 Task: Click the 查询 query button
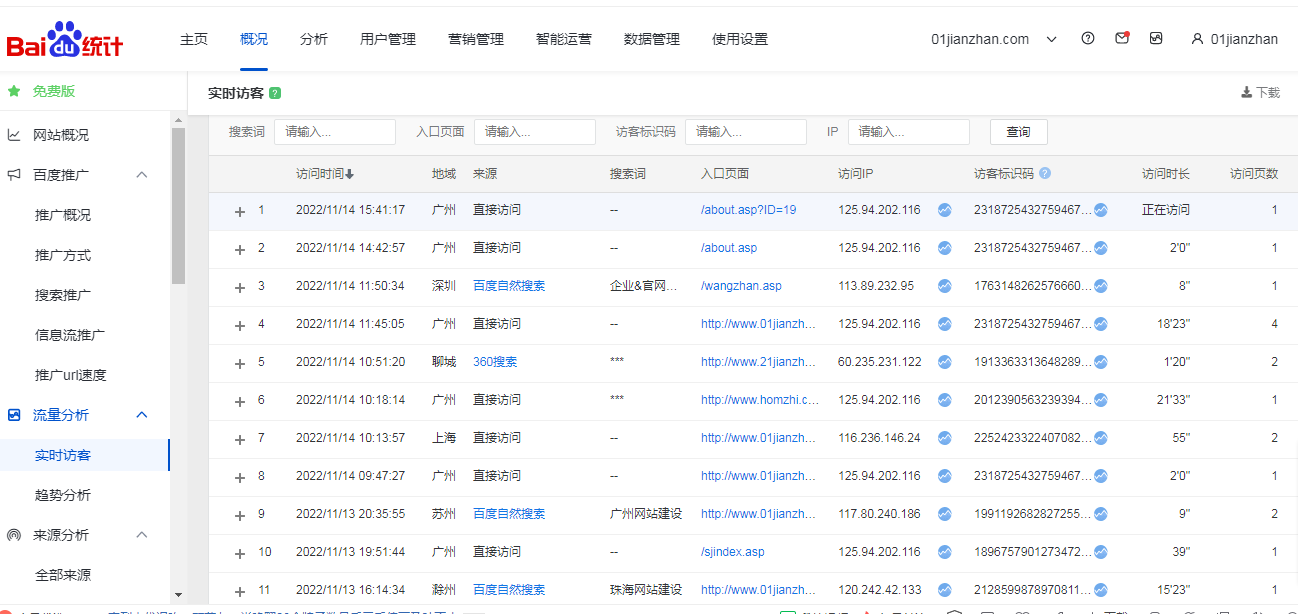tap(1018, 131)
